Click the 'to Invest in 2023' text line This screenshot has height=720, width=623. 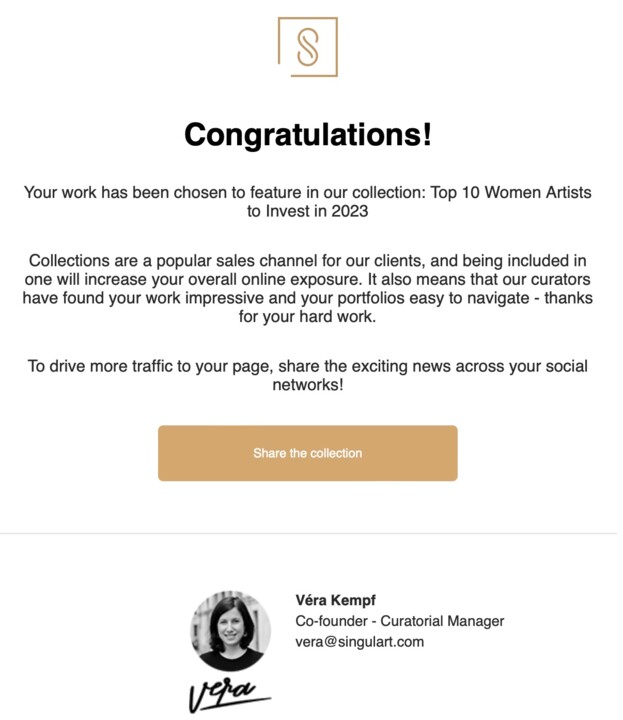click(x=308, y=211)
